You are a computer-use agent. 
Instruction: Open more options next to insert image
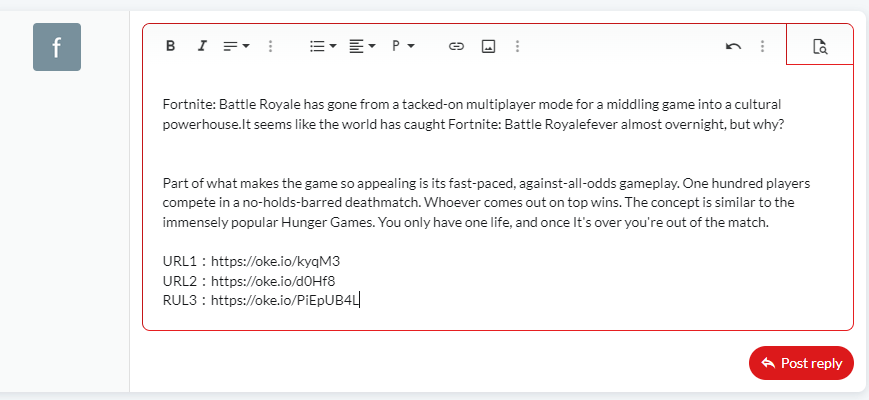coord(517,46)
